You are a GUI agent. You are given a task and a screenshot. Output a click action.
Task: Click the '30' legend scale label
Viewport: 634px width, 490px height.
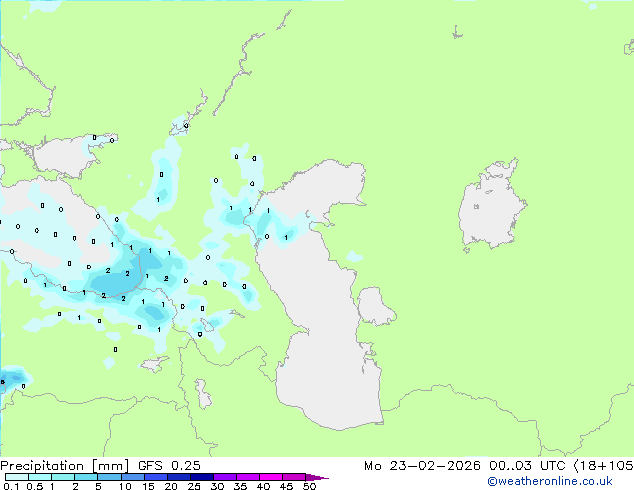click(217, 486)
